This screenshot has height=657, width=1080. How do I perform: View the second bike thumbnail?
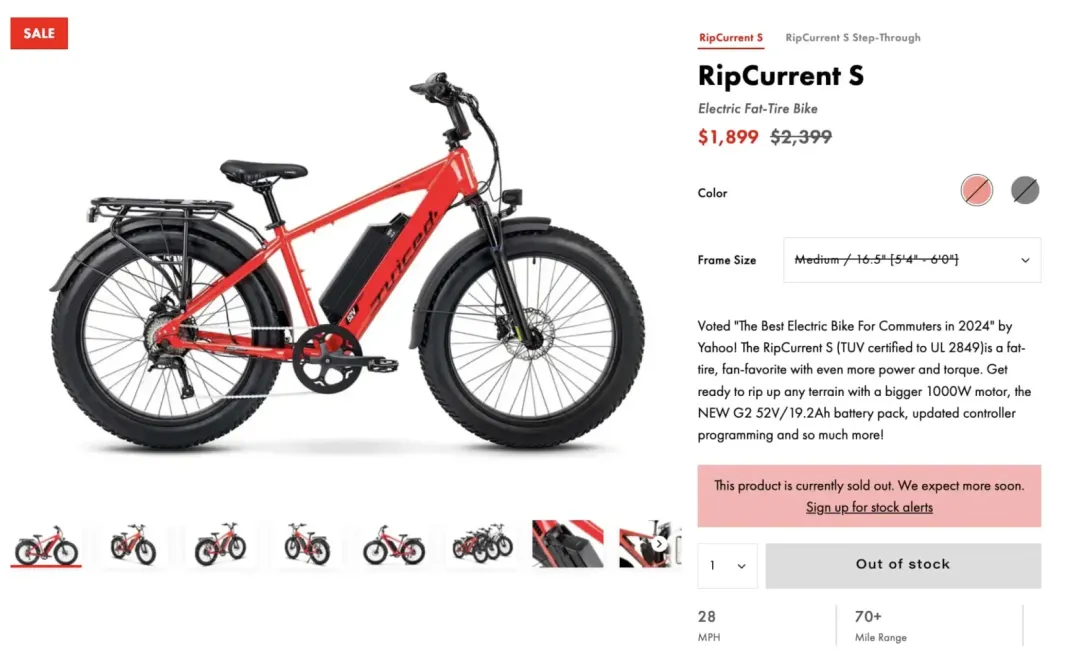click(133, 545)
